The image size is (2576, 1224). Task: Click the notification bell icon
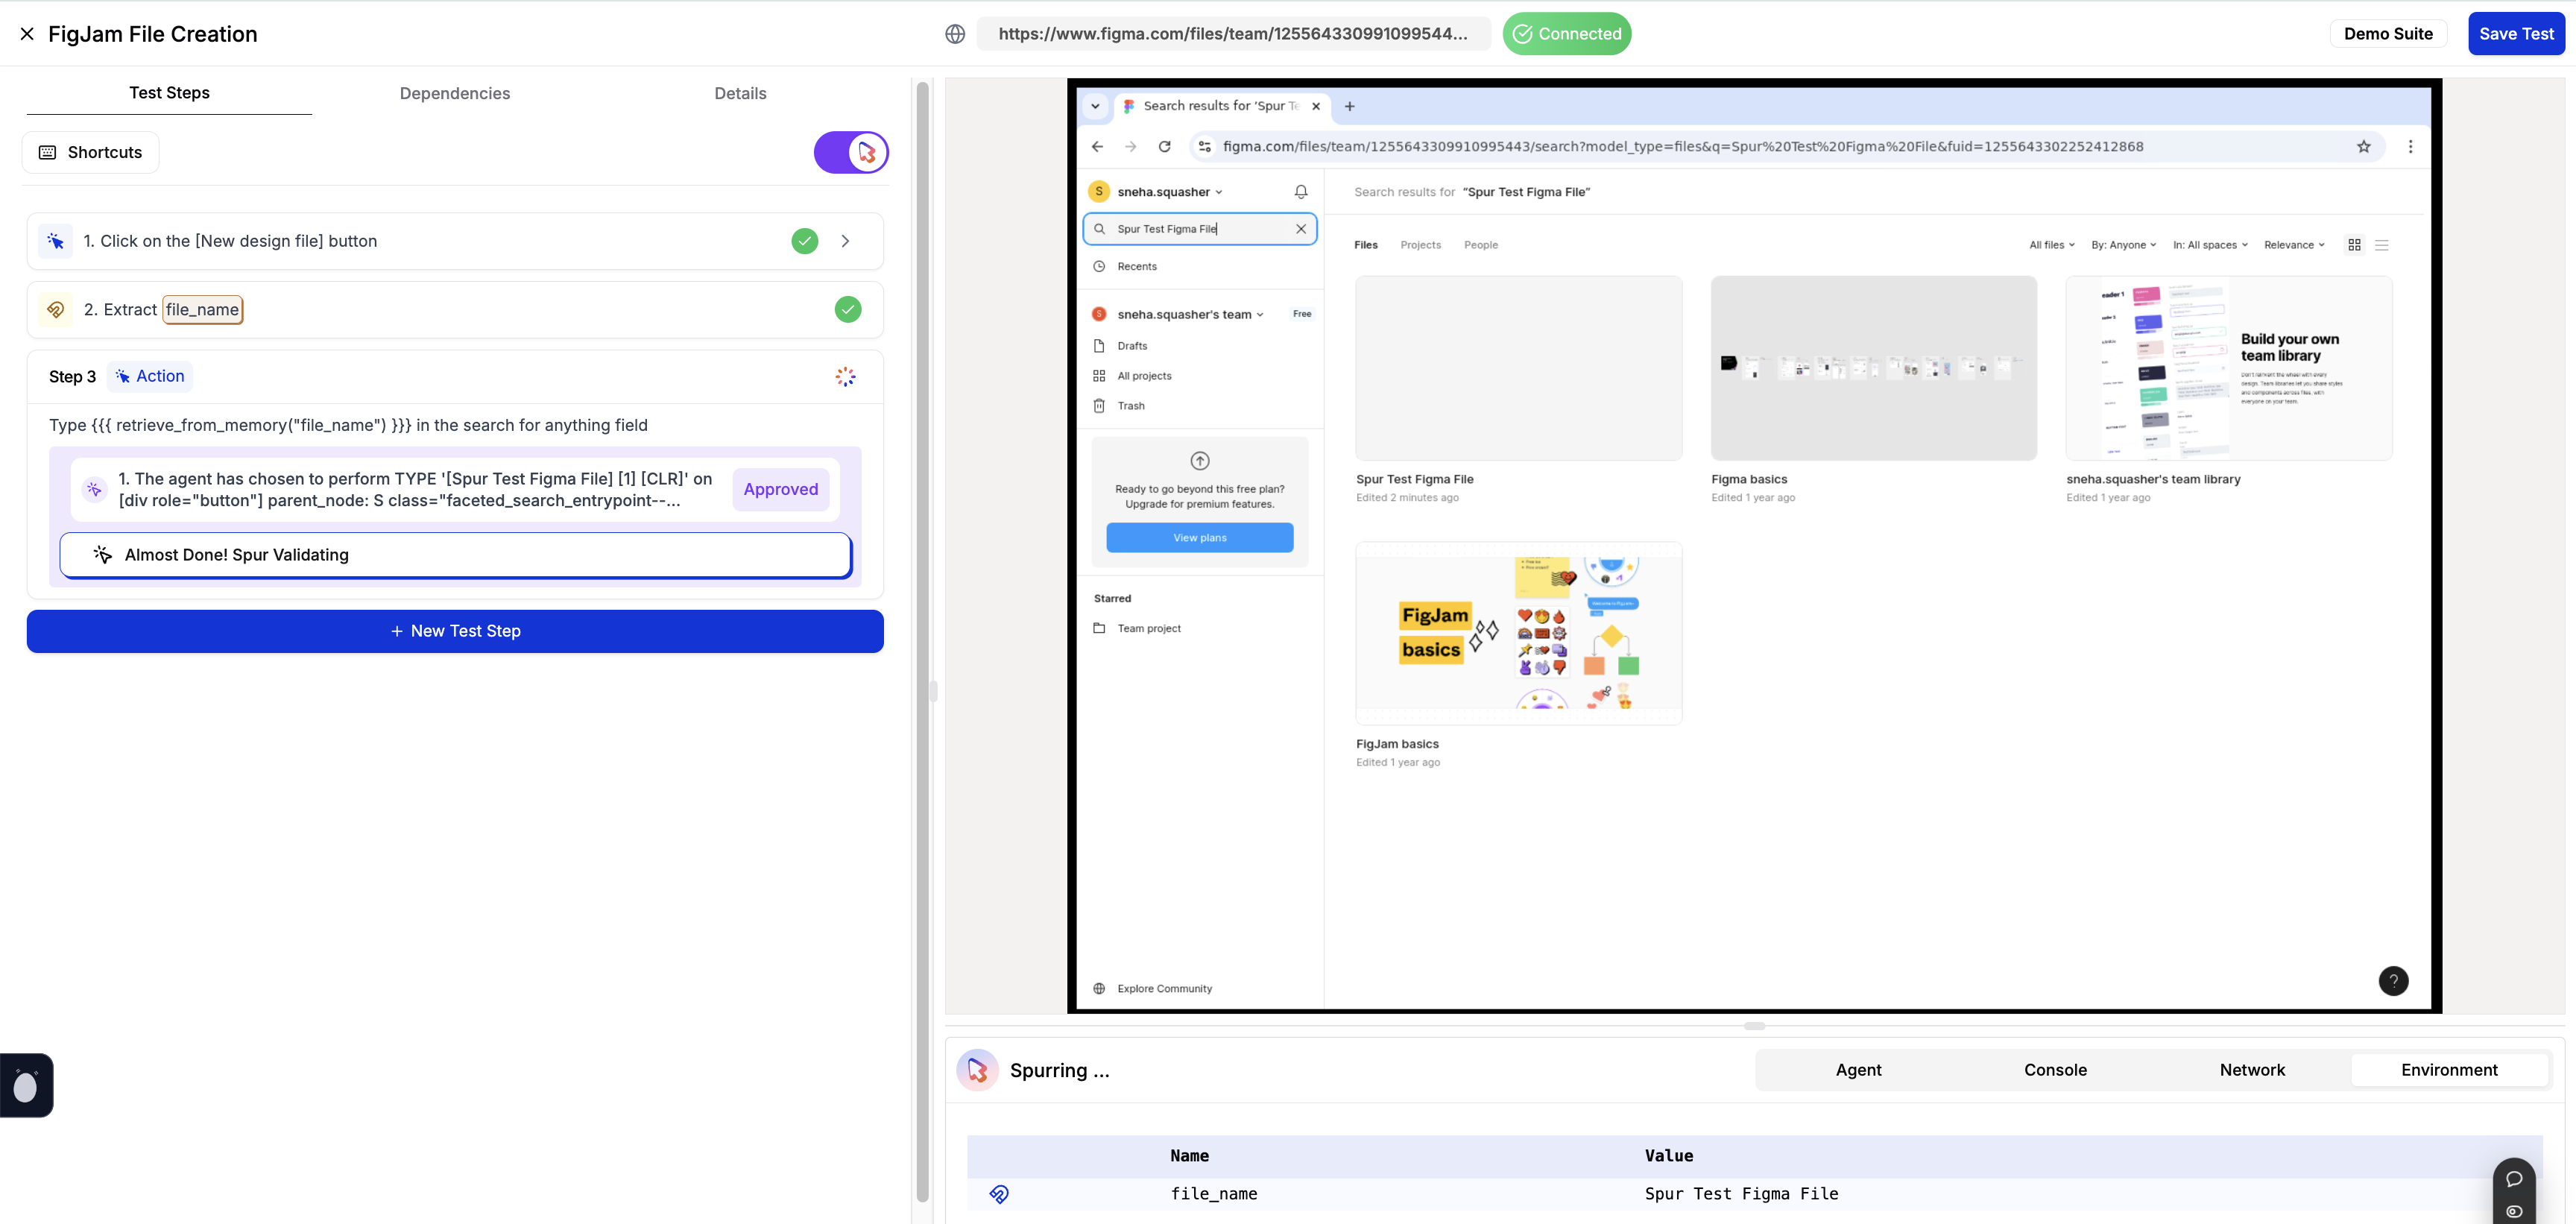coord(1301,191)
